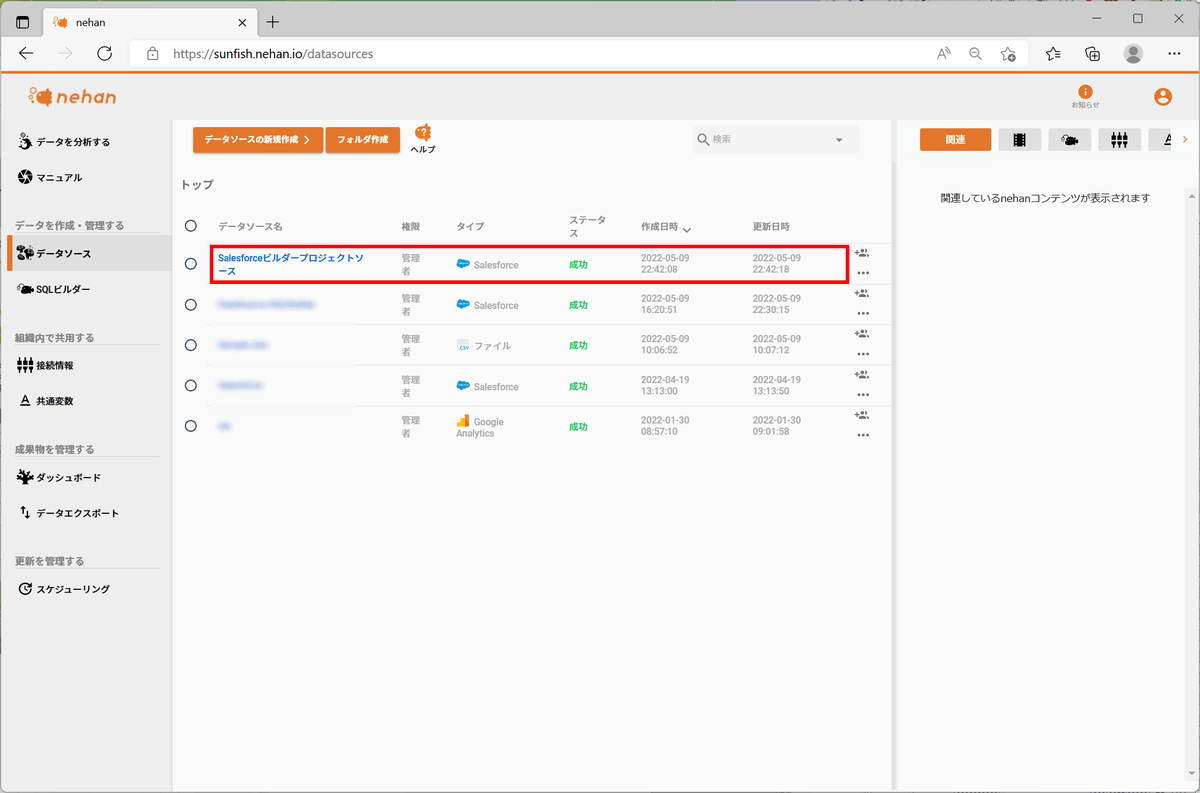This screenshot has width=1200, height=793.
Task: Click the right panel scrollbar up arrow
Action: (x=1191, y=195)
